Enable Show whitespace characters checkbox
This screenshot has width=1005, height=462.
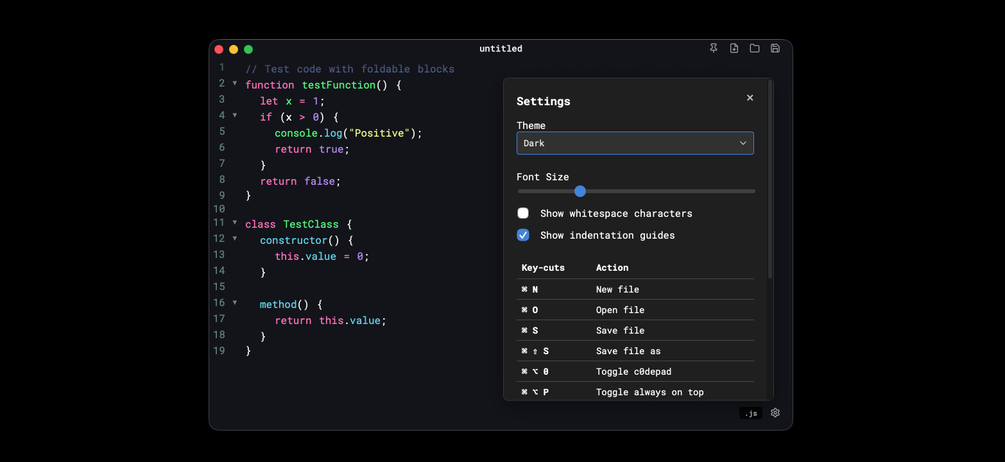(x=523, y=213)
